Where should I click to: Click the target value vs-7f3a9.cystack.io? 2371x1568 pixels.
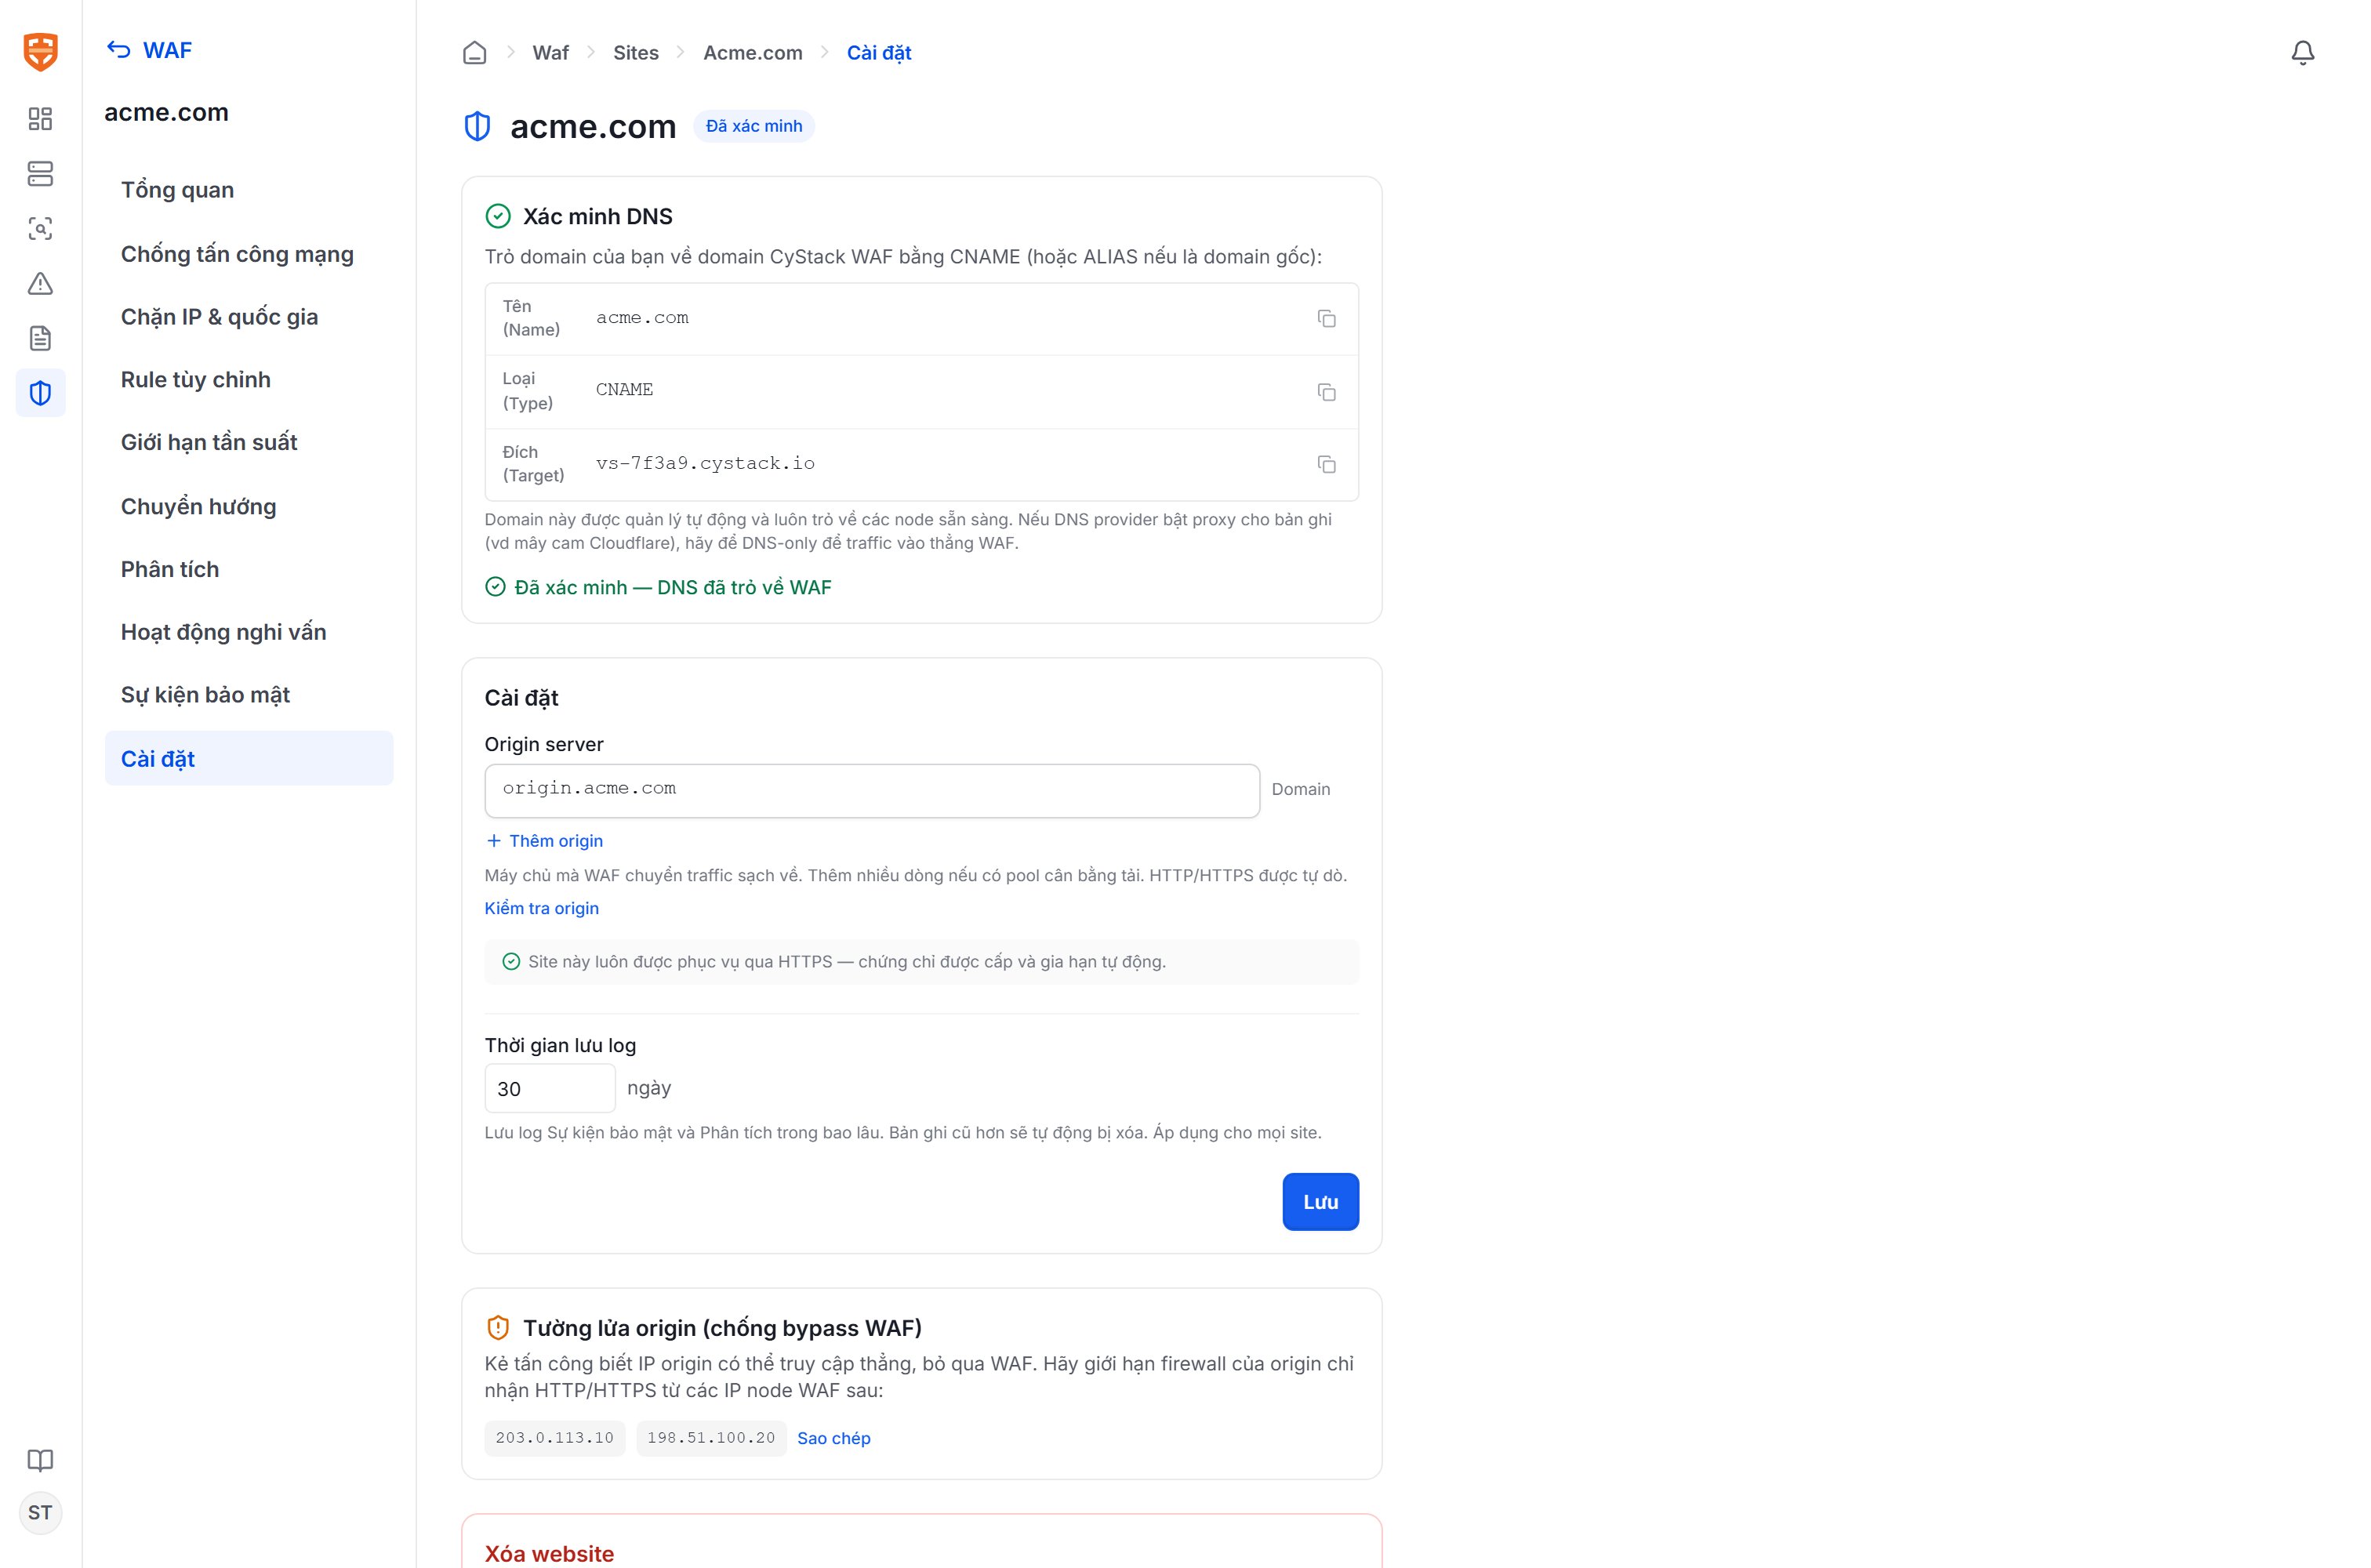pos(705,464)
